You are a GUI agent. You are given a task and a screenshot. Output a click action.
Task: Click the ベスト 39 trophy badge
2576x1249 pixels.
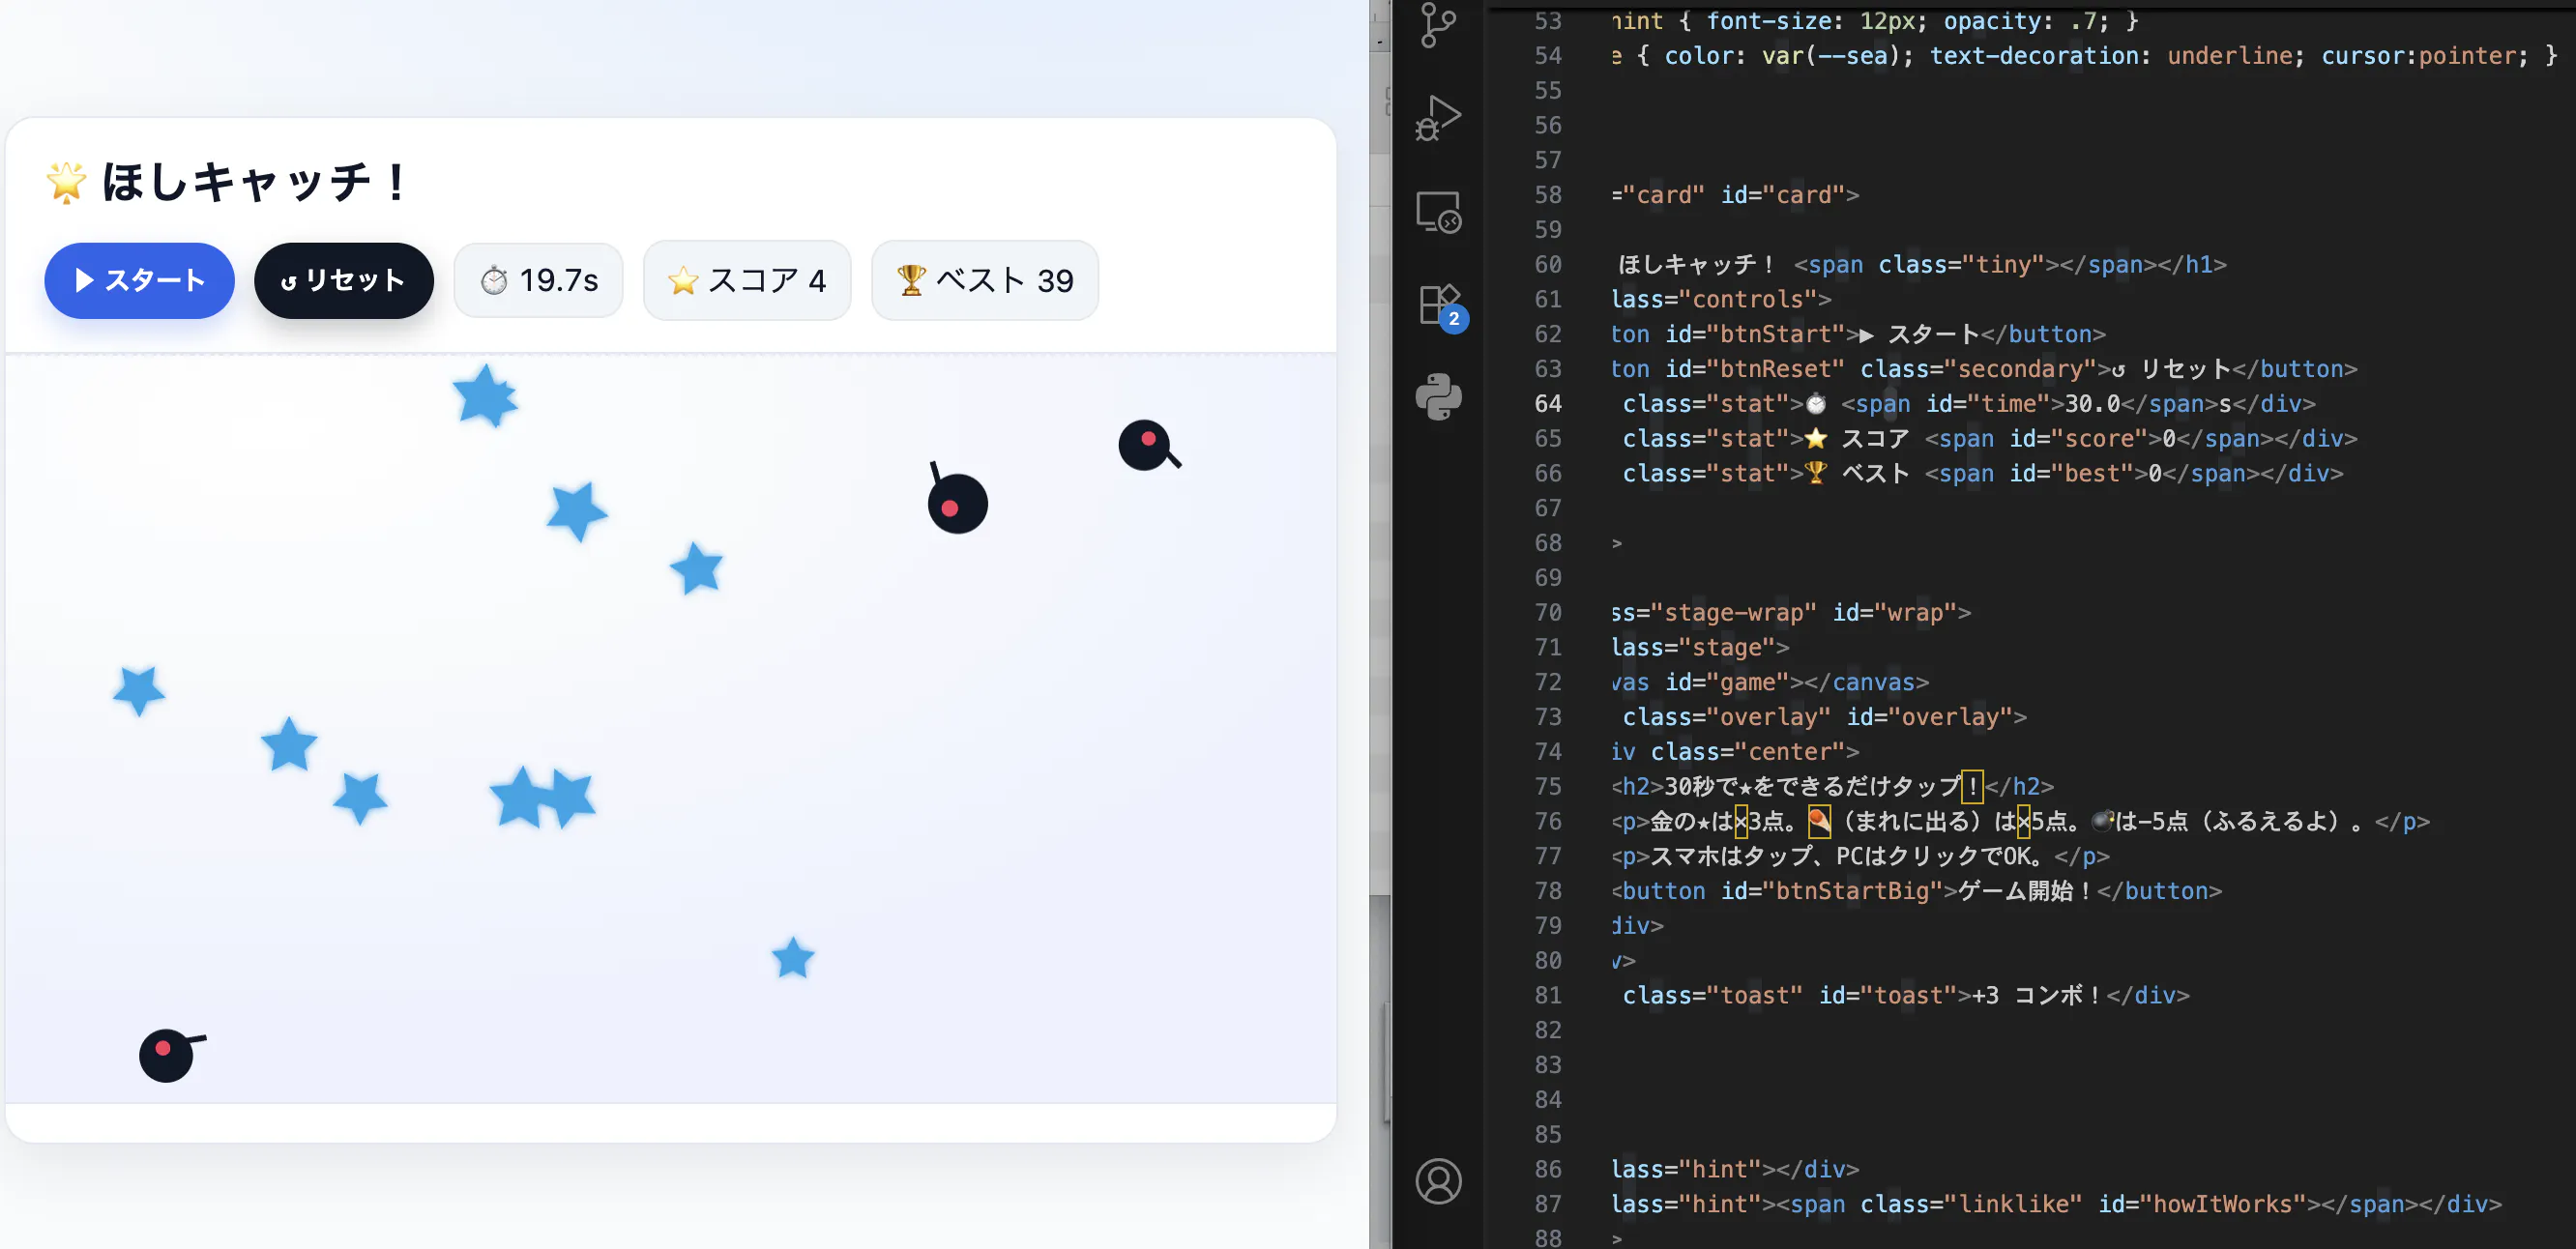[x=984, y=280]
